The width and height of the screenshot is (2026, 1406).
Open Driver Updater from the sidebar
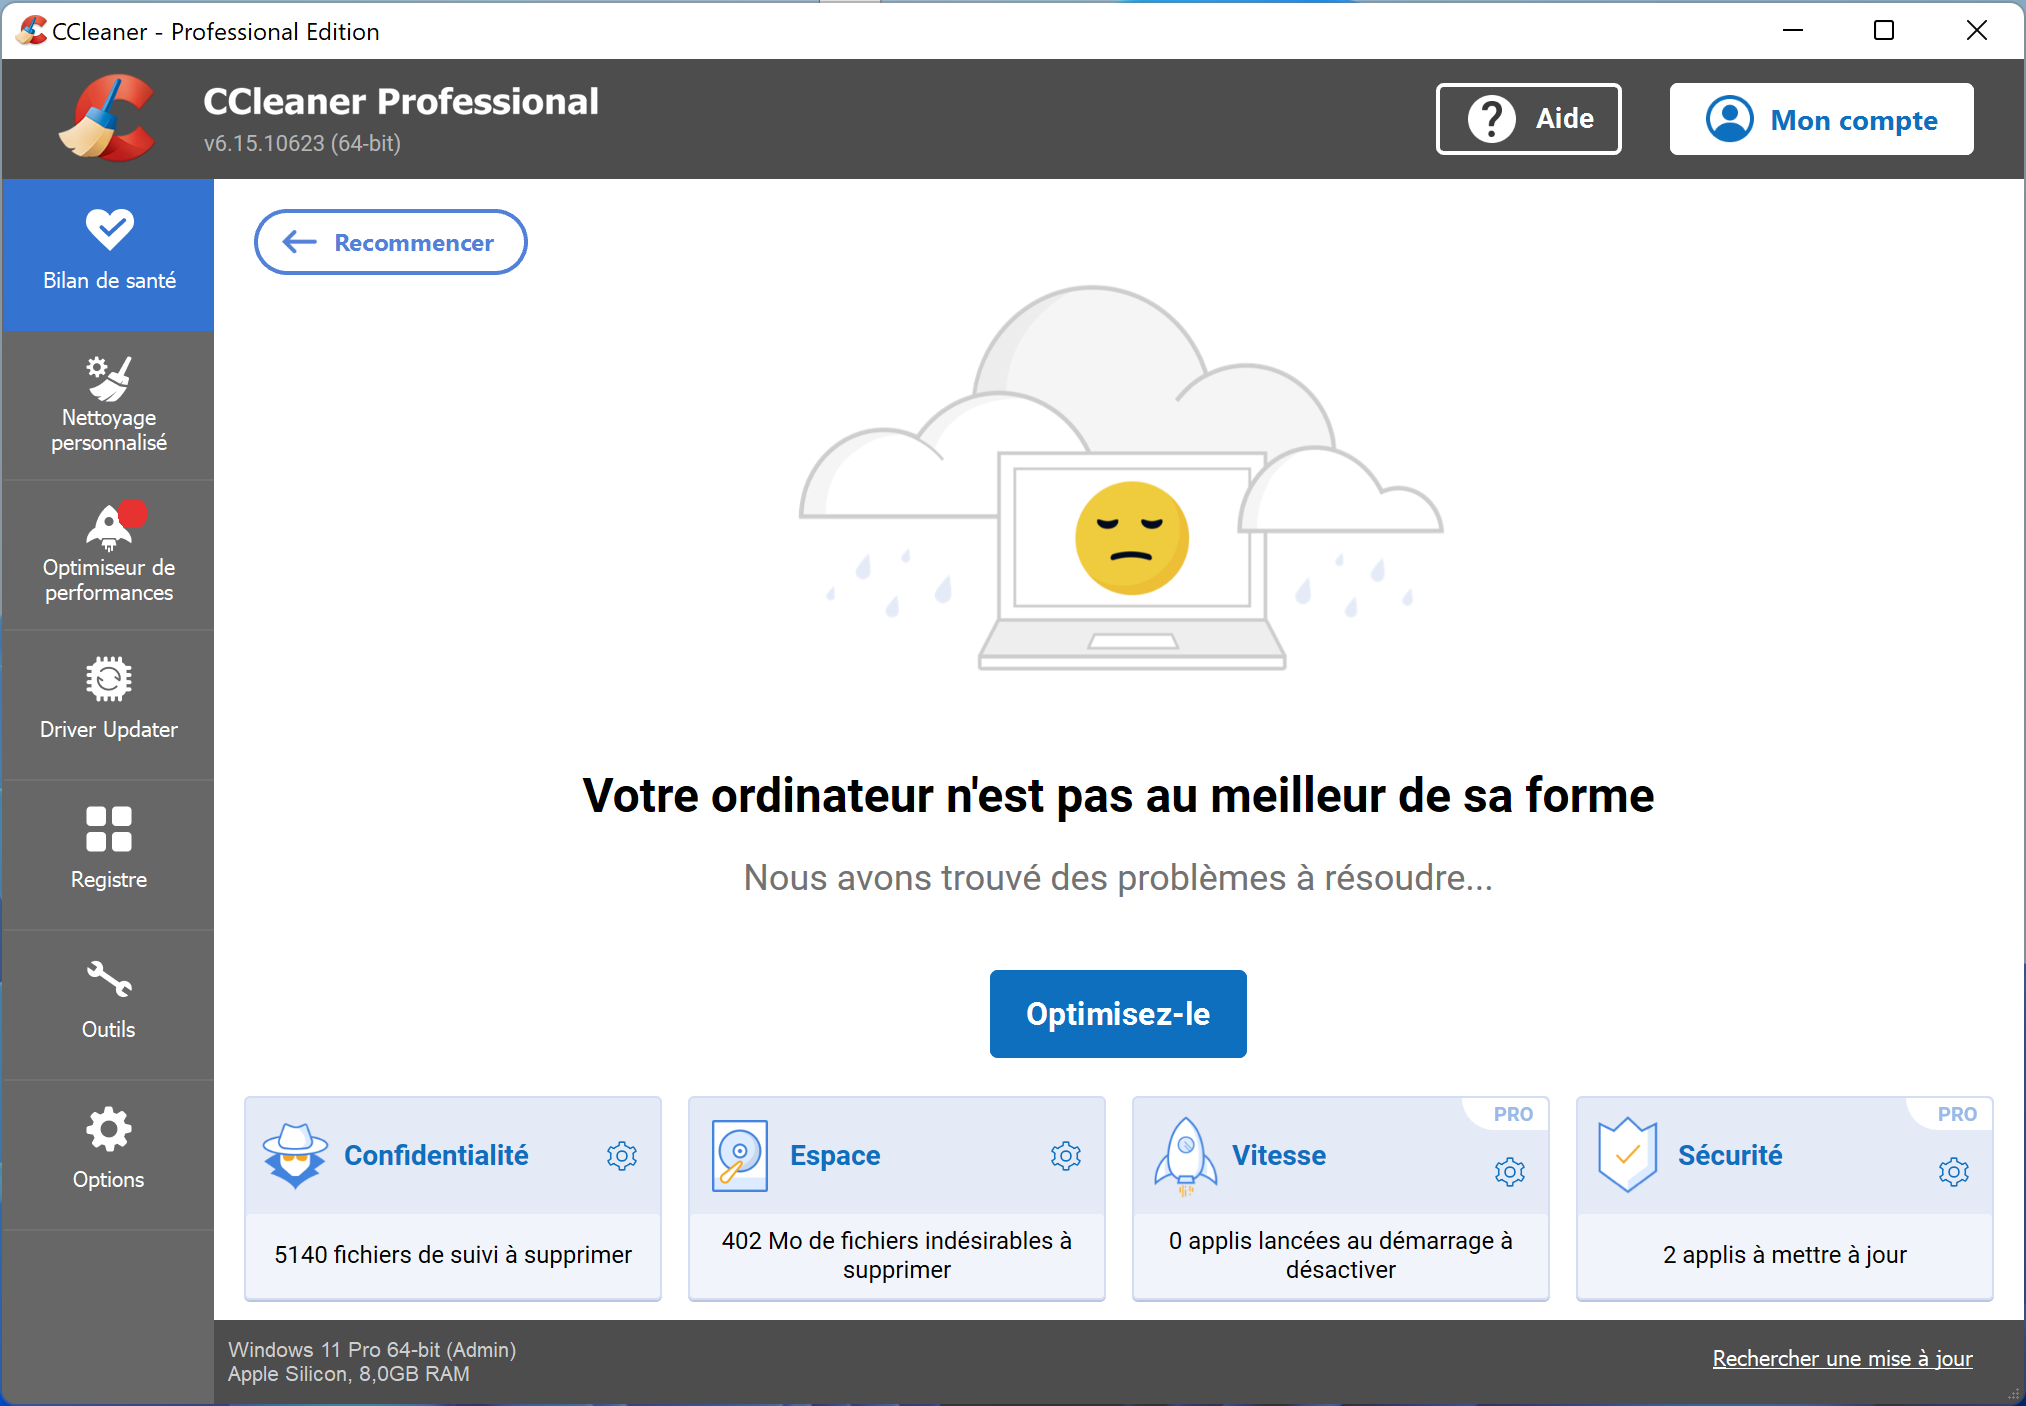107,705
